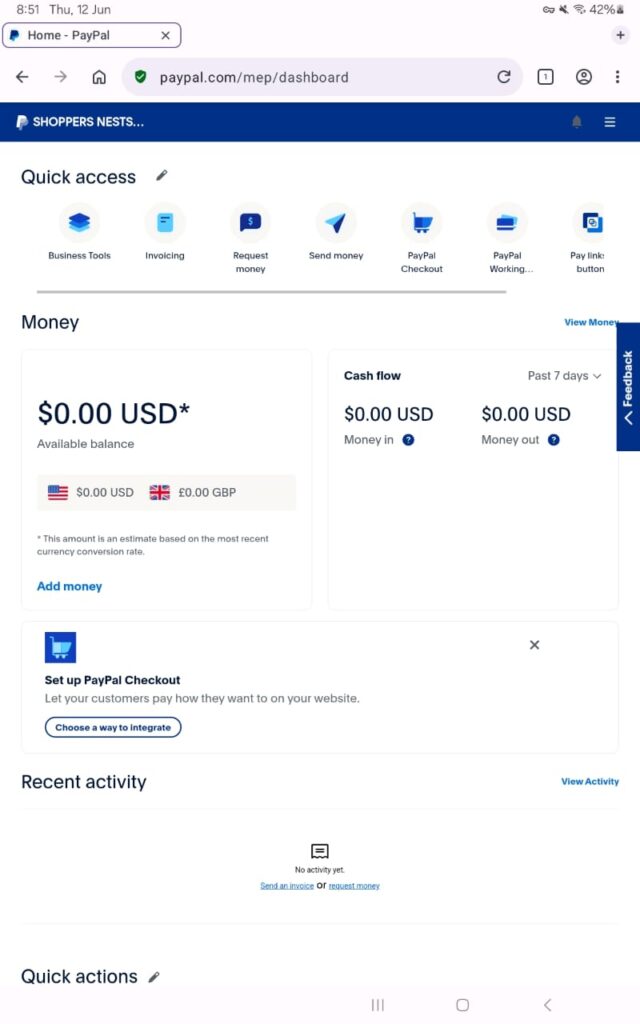Dismiss the Set up PayPal Checkout card

[534, 645]
